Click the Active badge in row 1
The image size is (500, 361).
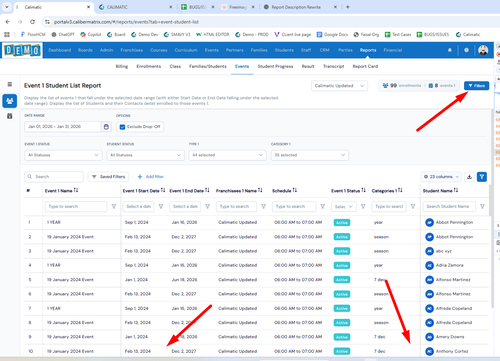pos(342,223)
